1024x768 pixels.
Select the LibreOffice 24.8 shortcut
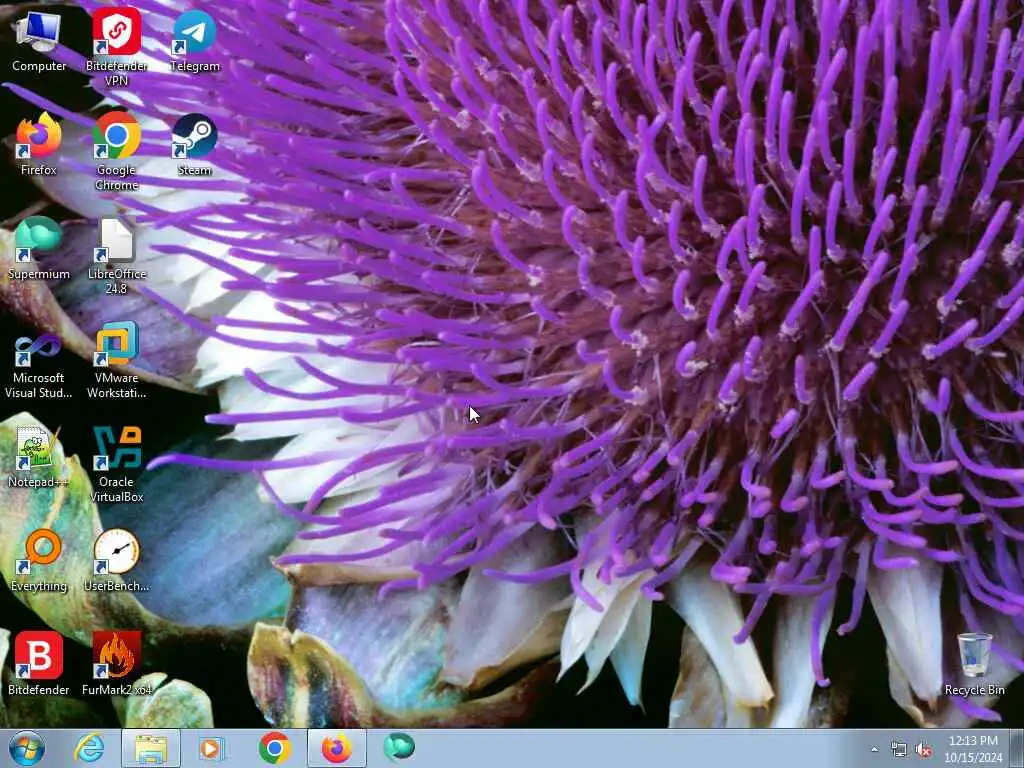116,255
